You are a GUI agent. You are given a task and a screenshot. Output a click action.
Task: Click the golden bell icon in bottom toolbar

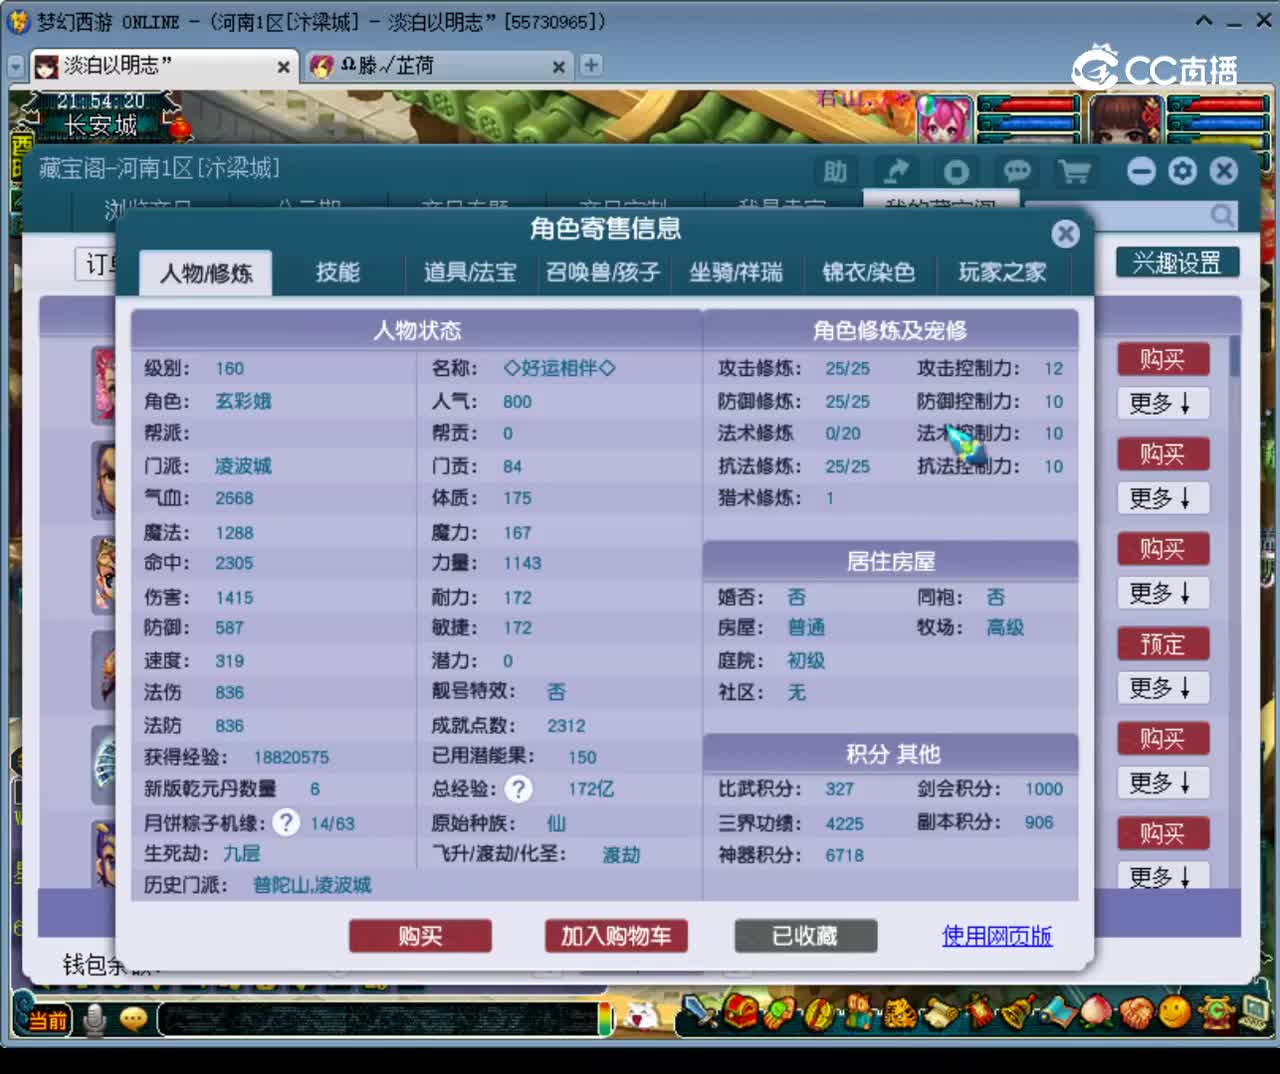click(1017, 1014)
